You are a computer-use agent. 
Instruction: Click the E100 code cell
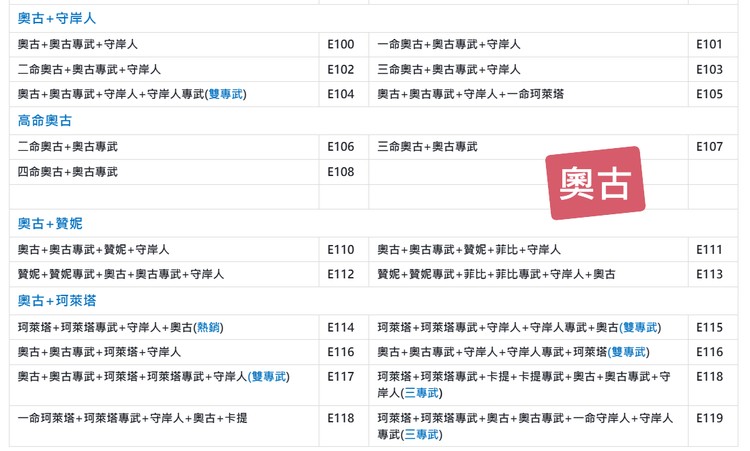[x=340, y=45]
